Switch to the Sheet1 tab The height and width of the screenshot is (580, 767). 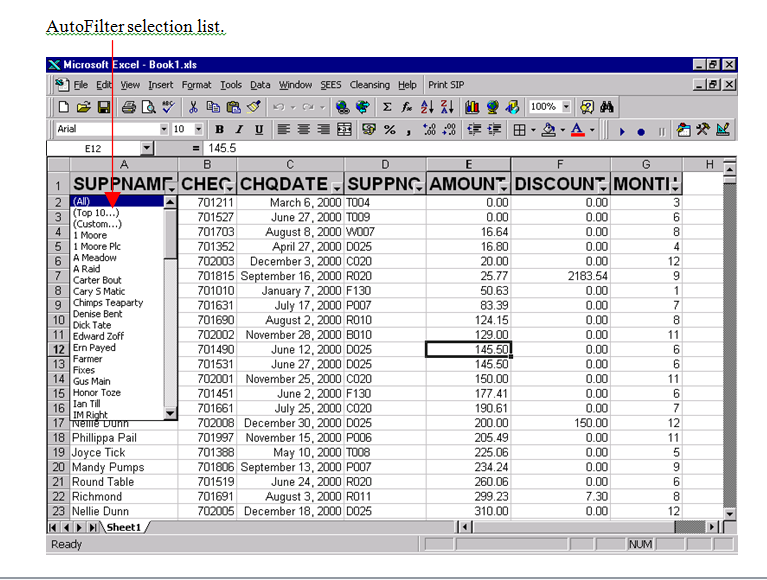[123, 527]
